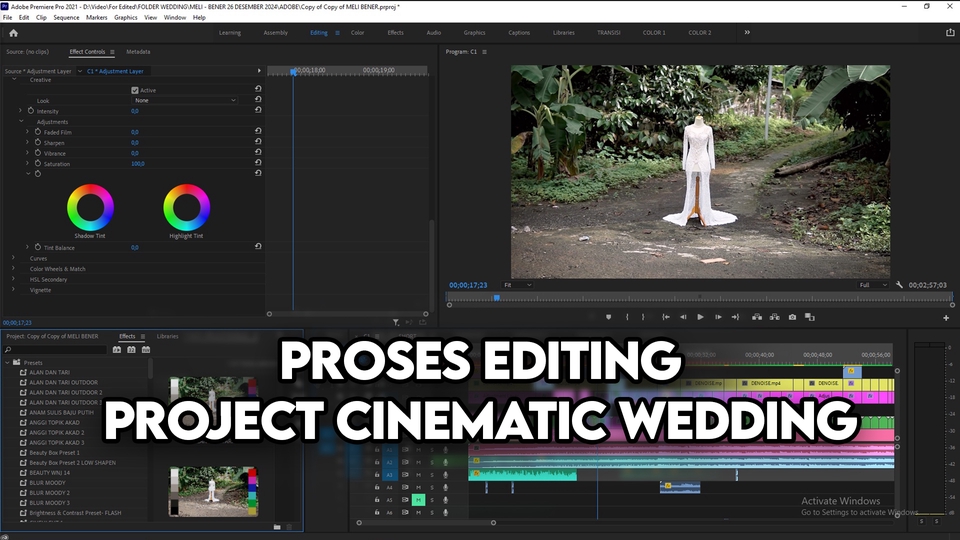Click the Effect Controls filter properties icon
This screenshot has width=960, height=540.
(x=396, y=322)
